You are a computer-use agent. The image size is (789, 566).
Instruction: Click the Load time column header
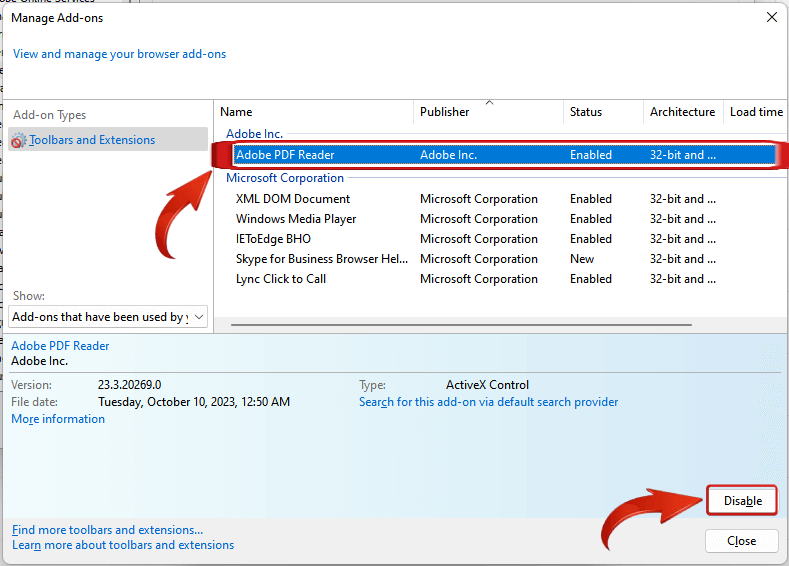[756, 112]
